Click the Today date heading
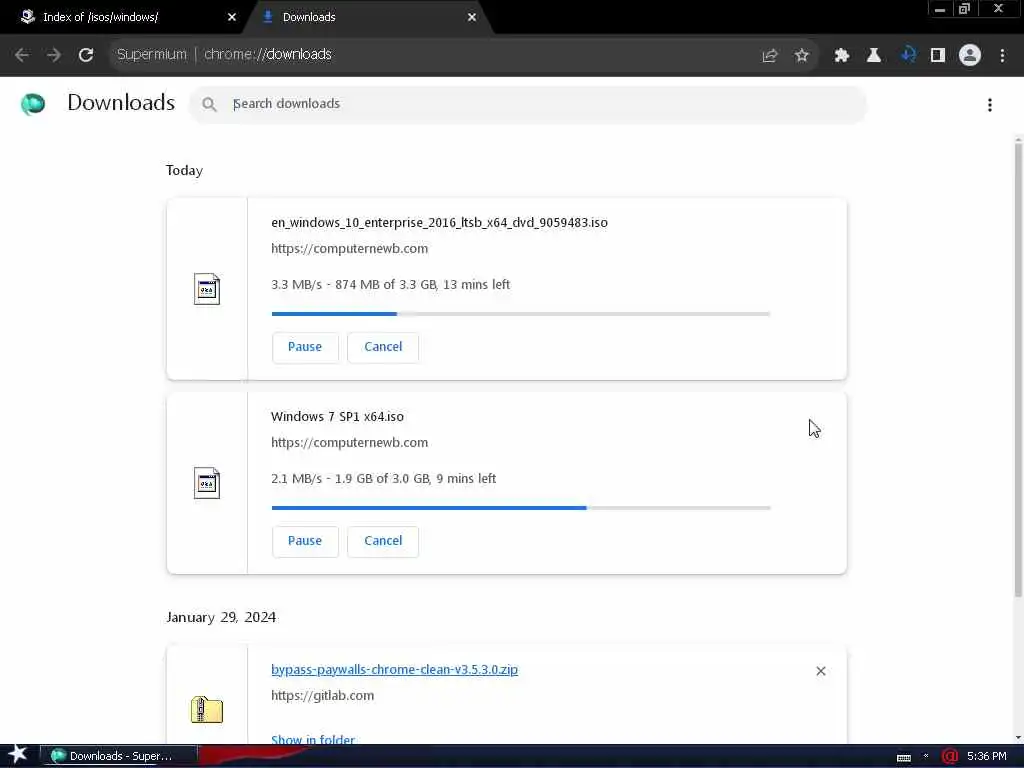Screen dimensions: 1024x768 [x=184, y=170]
